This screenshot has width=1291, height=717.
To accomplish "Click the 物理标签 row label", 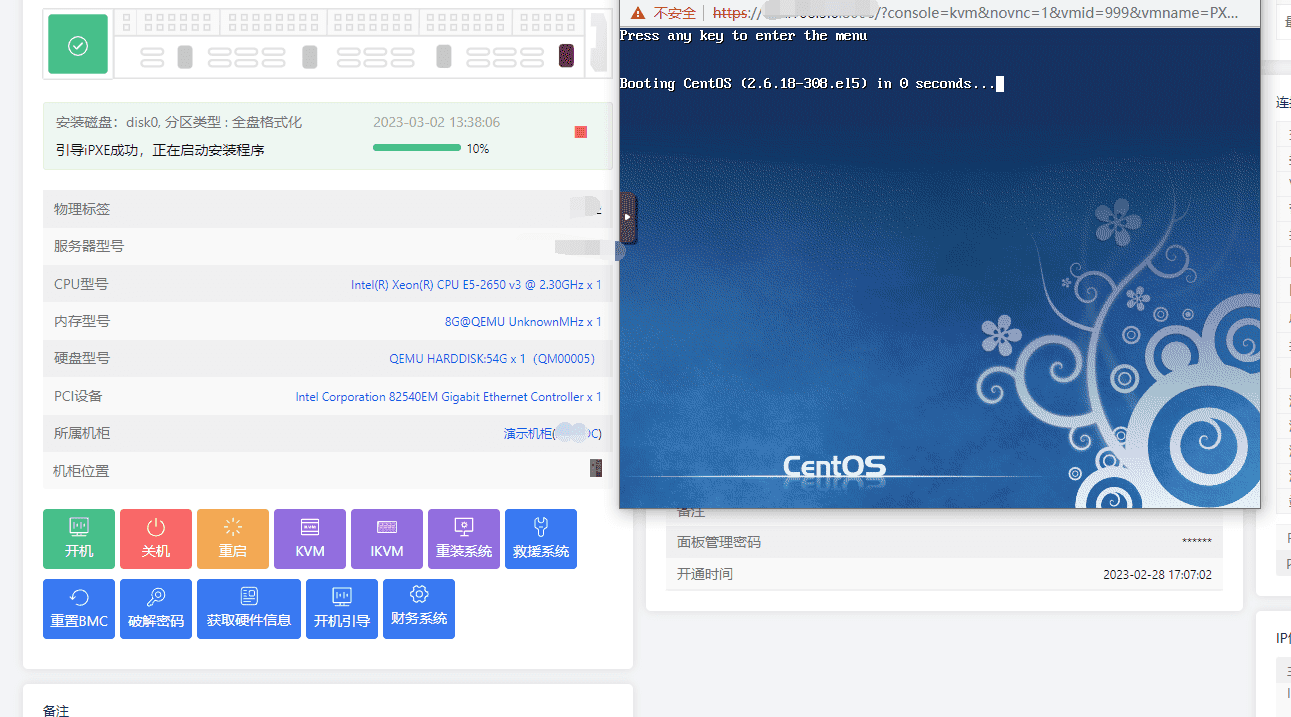I will click(x=82, y=209).
